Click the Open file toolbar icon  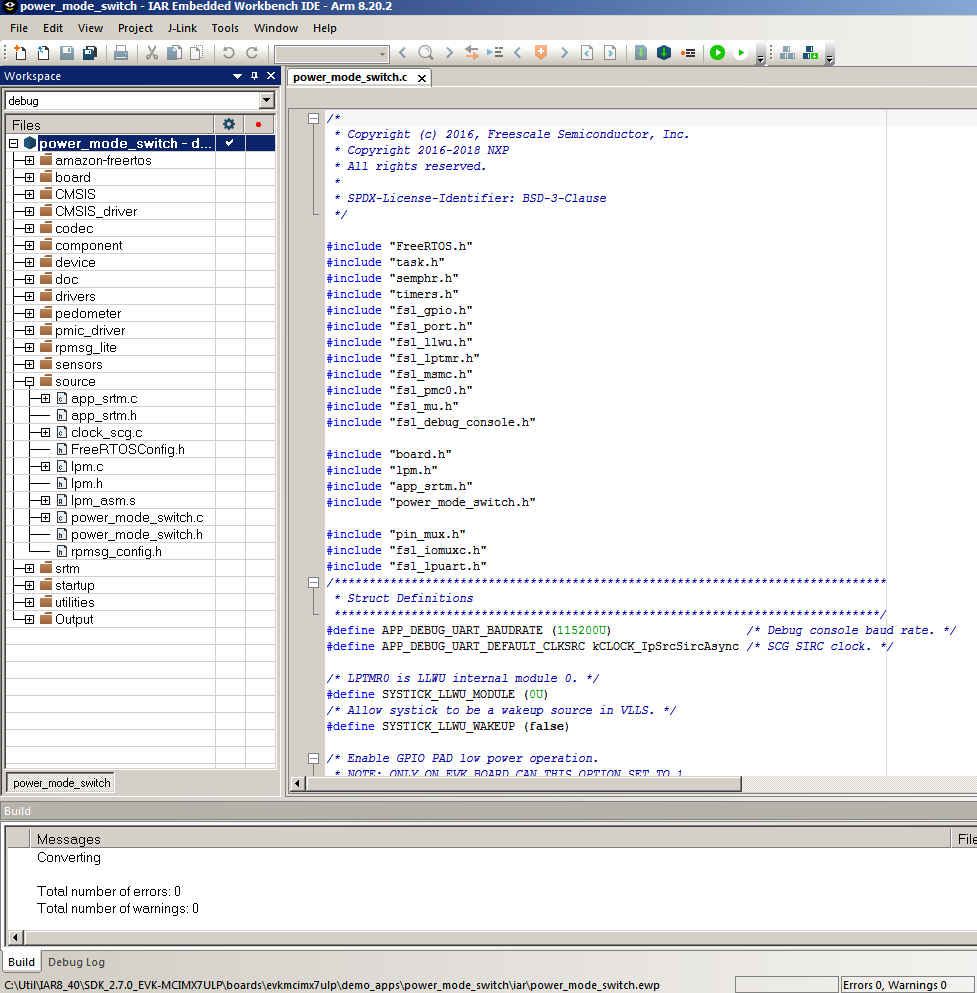(43, 53)
